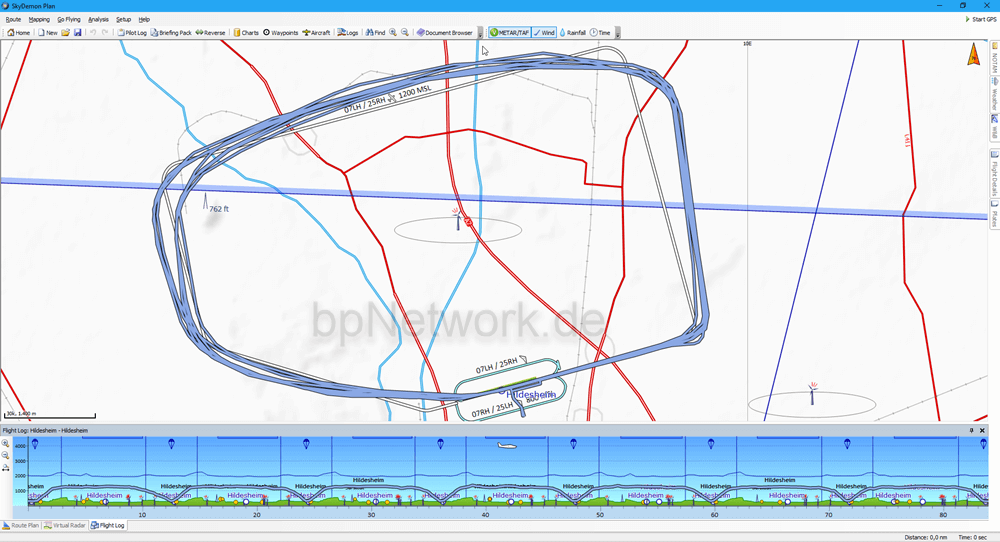Click the save floppy disk icon
The image size is (1000, 542).
[78, 33]
